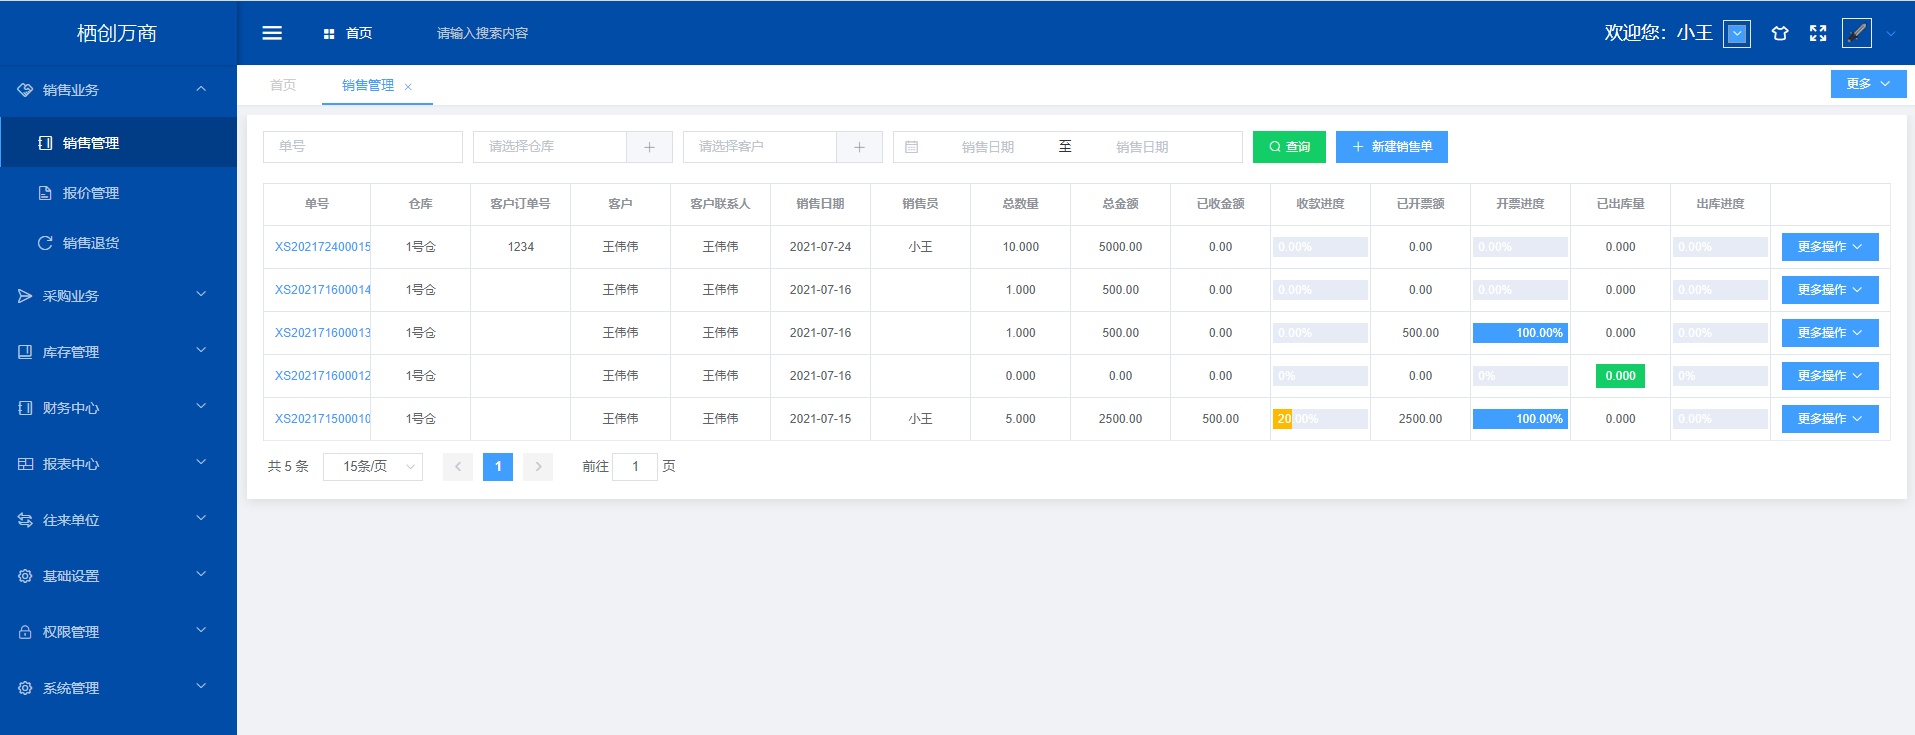The width and height of the screenshot is (1915, 735).
Task: Open dropdown arrow beside avatar
Action: pos(1891,33)
